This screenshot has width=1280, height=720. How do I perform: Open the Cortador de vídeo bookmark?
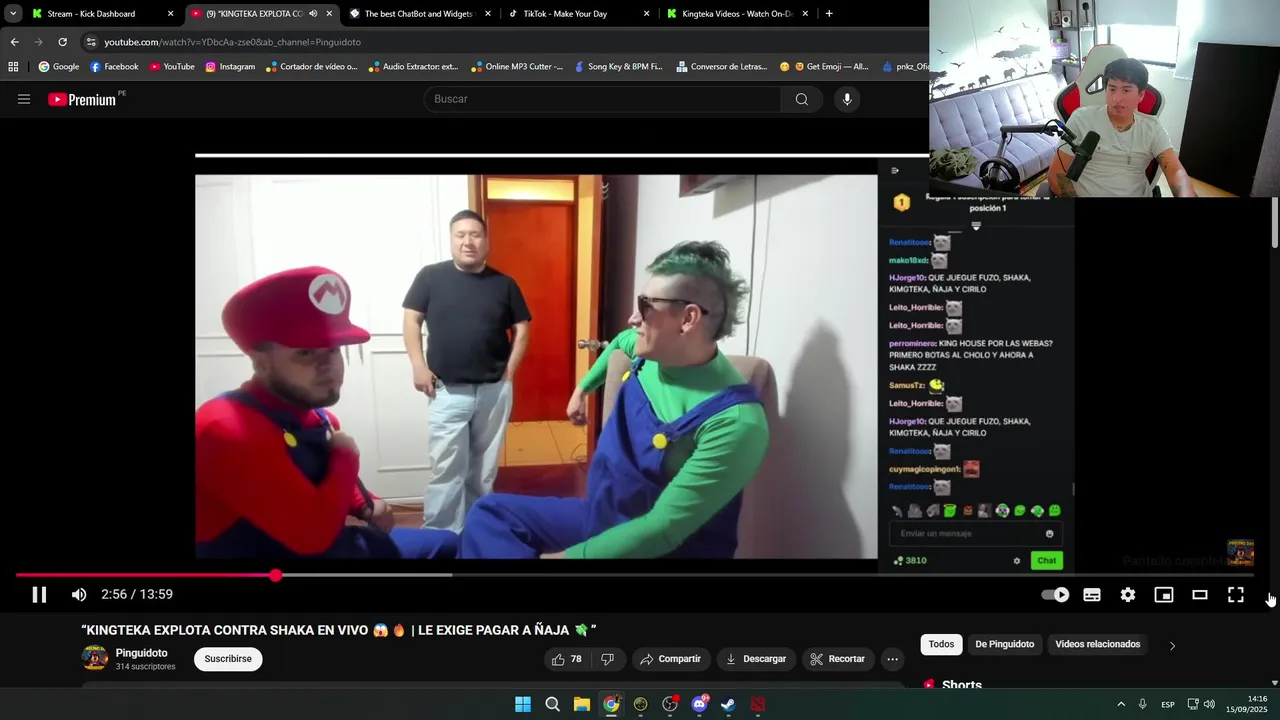tap(311, 67)
